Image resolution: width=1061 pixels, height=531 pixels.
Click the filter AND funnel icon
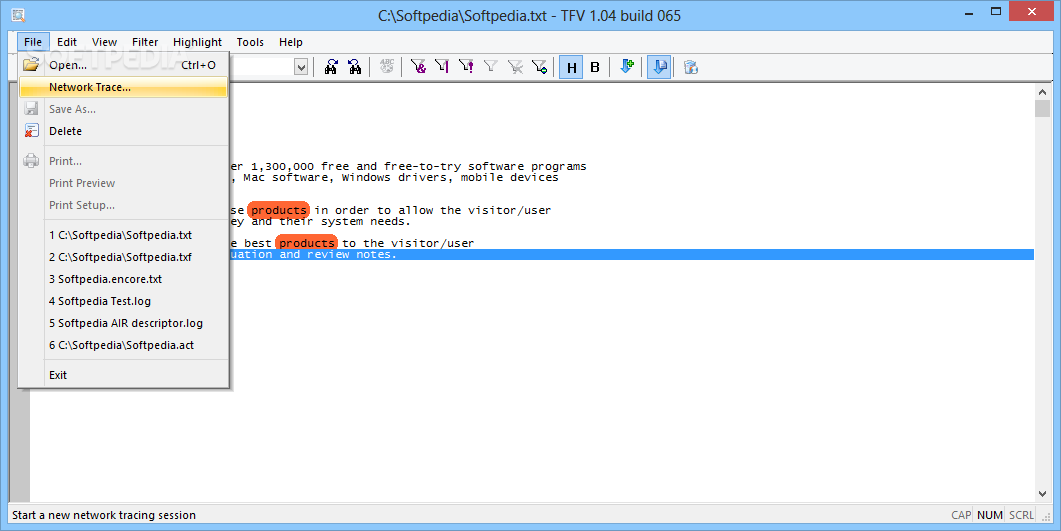418,66
